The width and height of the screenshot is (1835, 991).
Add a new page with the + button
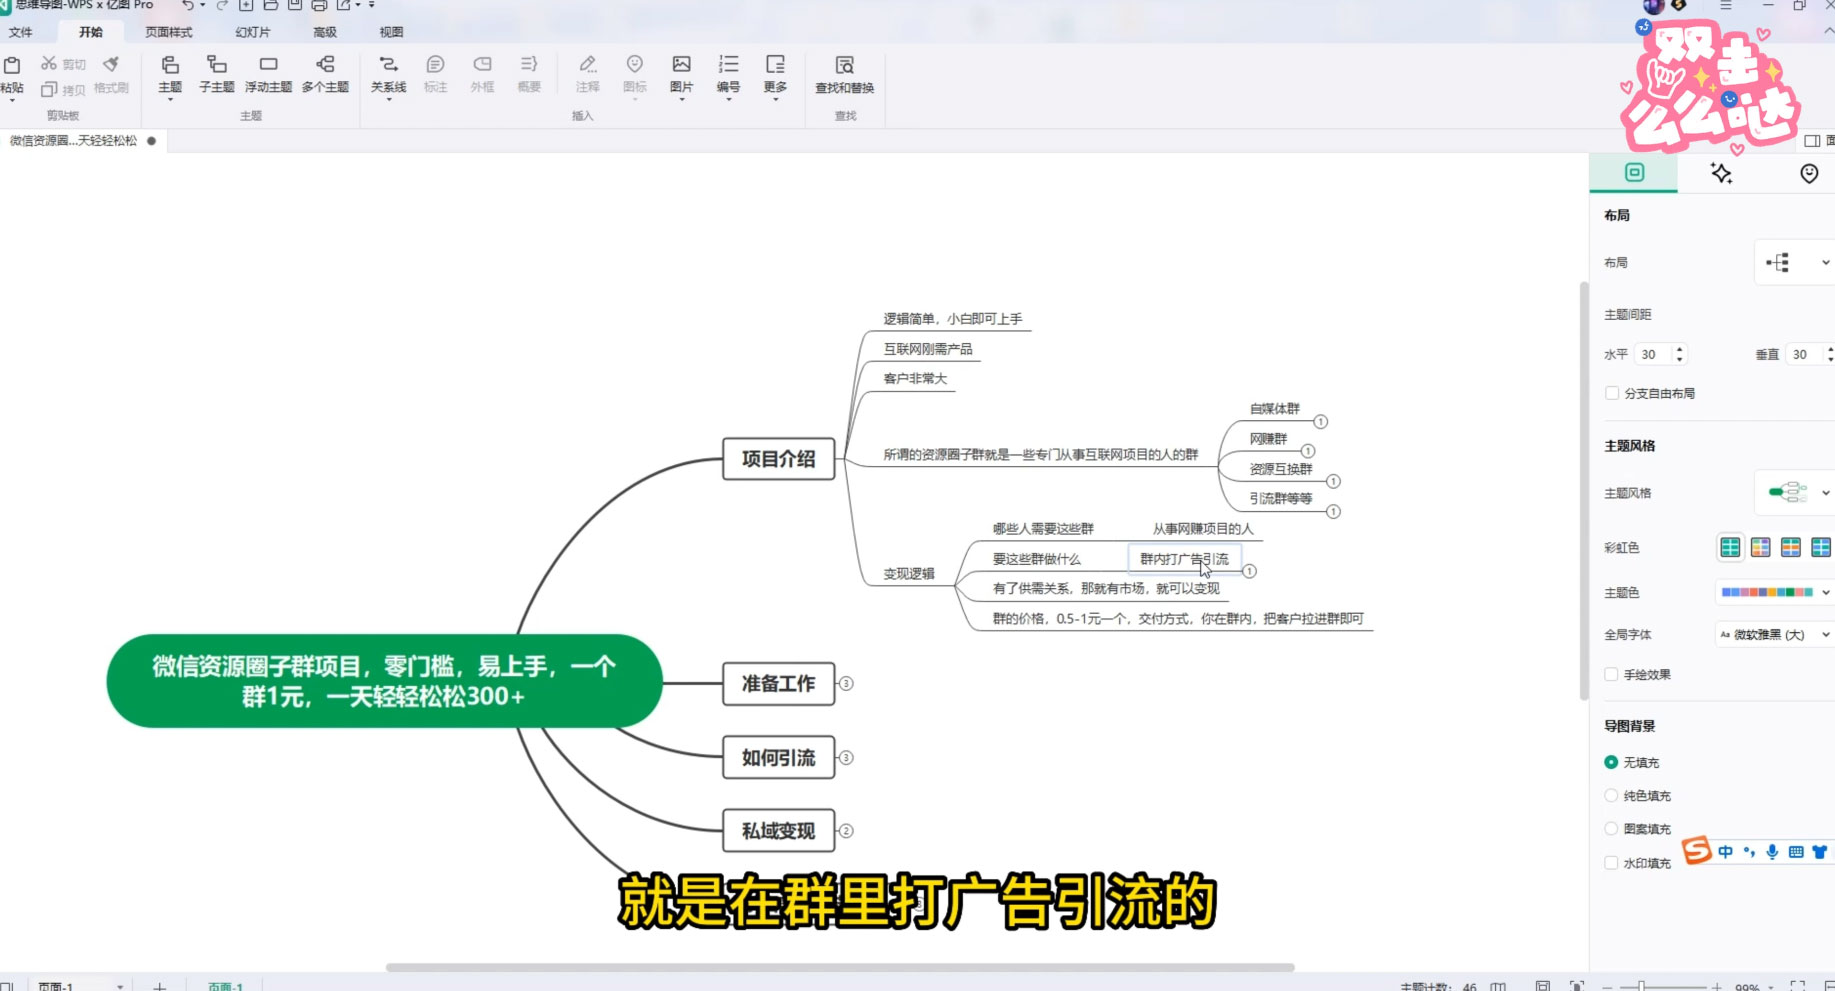click(159, 984)
